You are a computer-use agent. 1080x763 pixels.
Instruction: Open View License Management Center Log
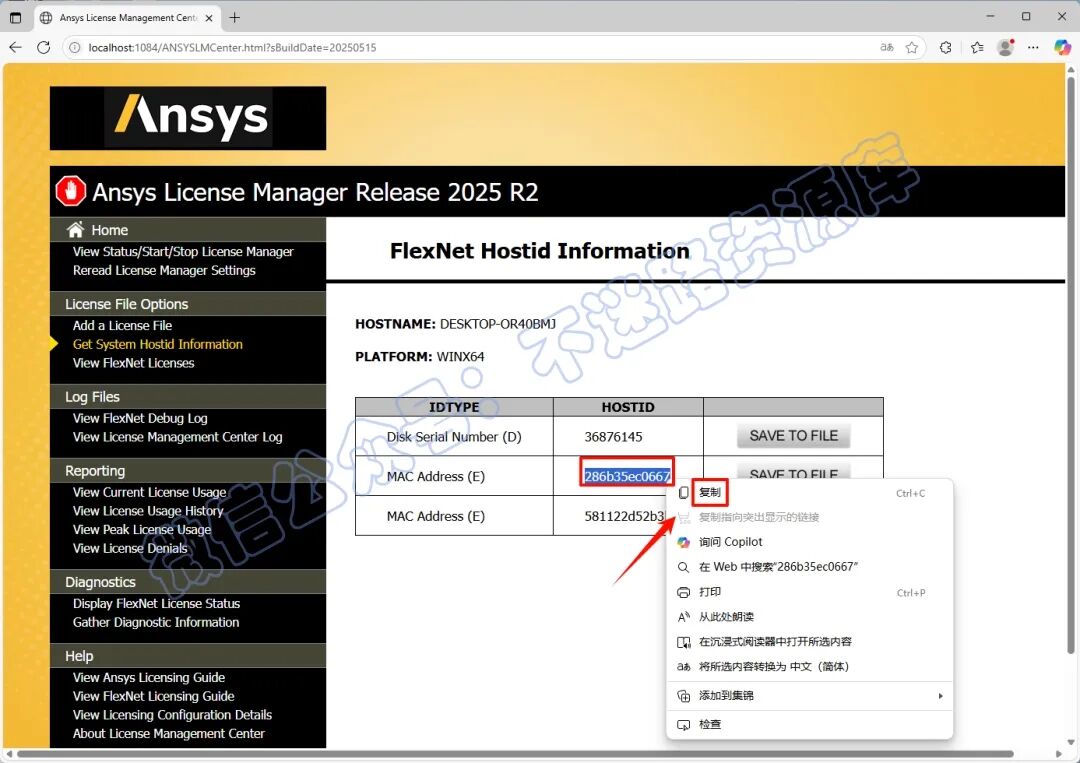[178, 437]
